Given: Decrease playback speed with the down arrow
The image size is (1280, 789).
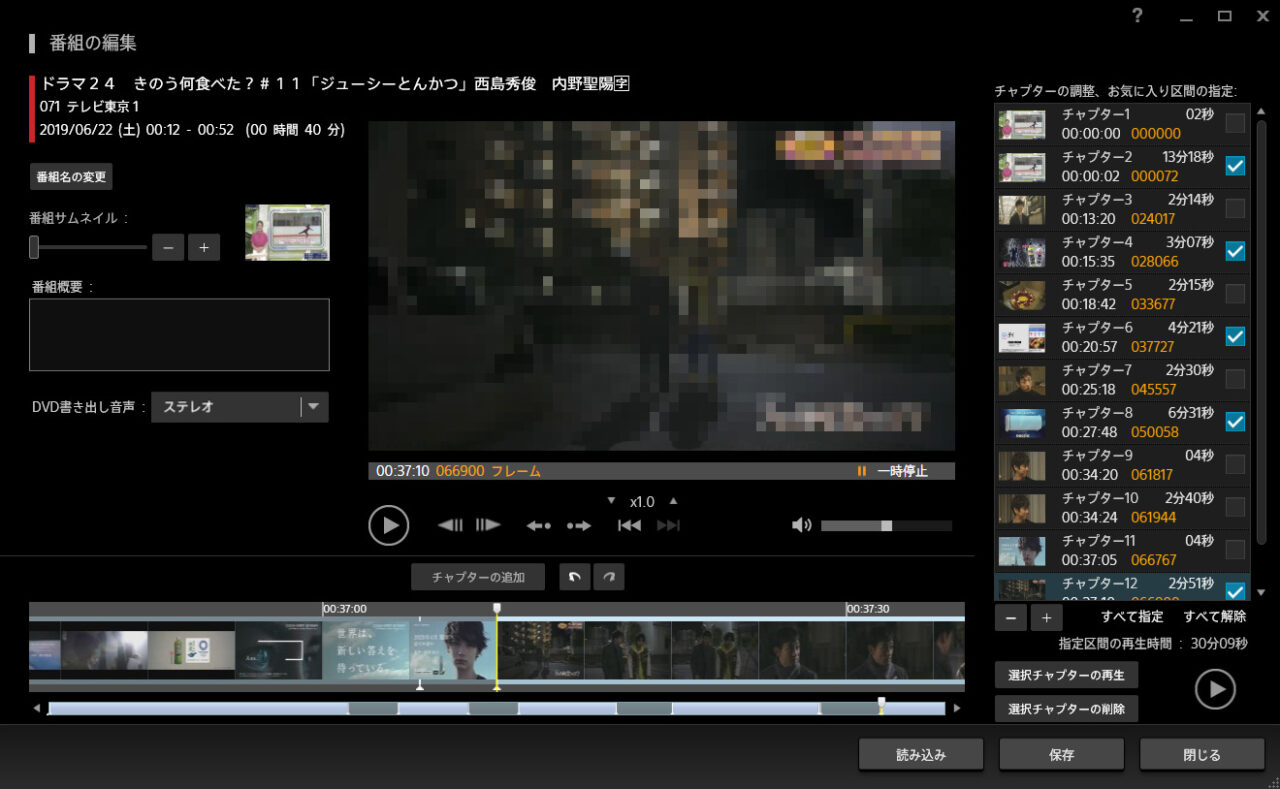Looking at the screenshot, I should (x=612, y=501).
